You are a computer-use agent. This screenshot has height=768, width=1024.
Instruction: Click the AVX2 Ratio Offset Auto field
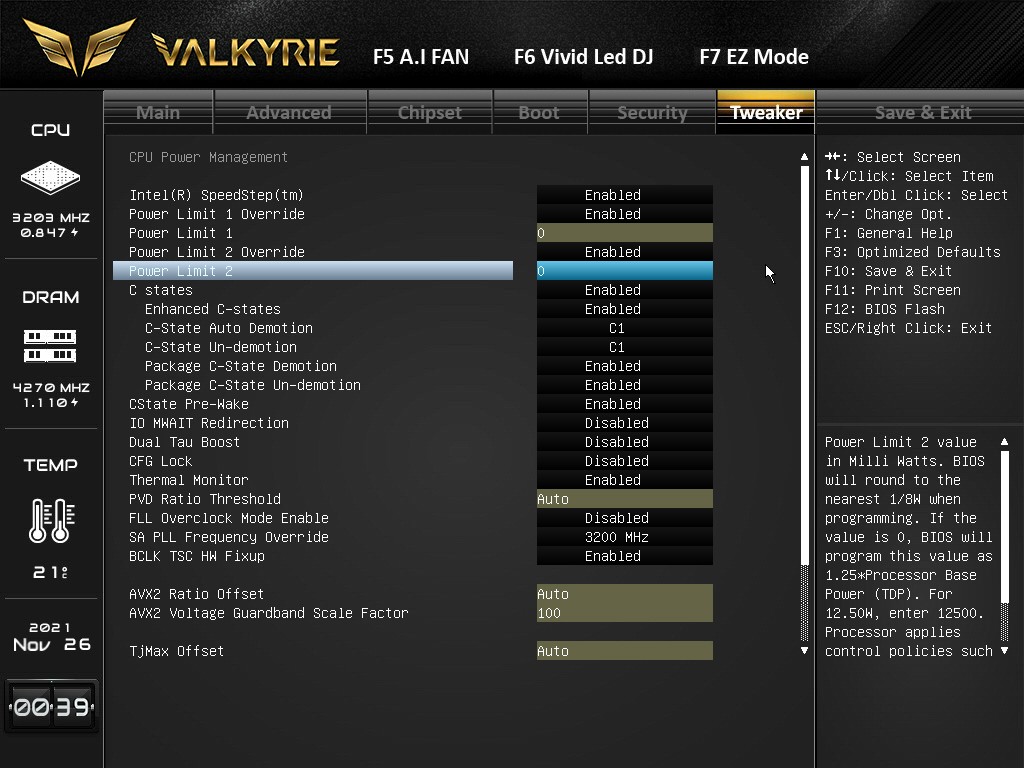(x=624, y=594)
